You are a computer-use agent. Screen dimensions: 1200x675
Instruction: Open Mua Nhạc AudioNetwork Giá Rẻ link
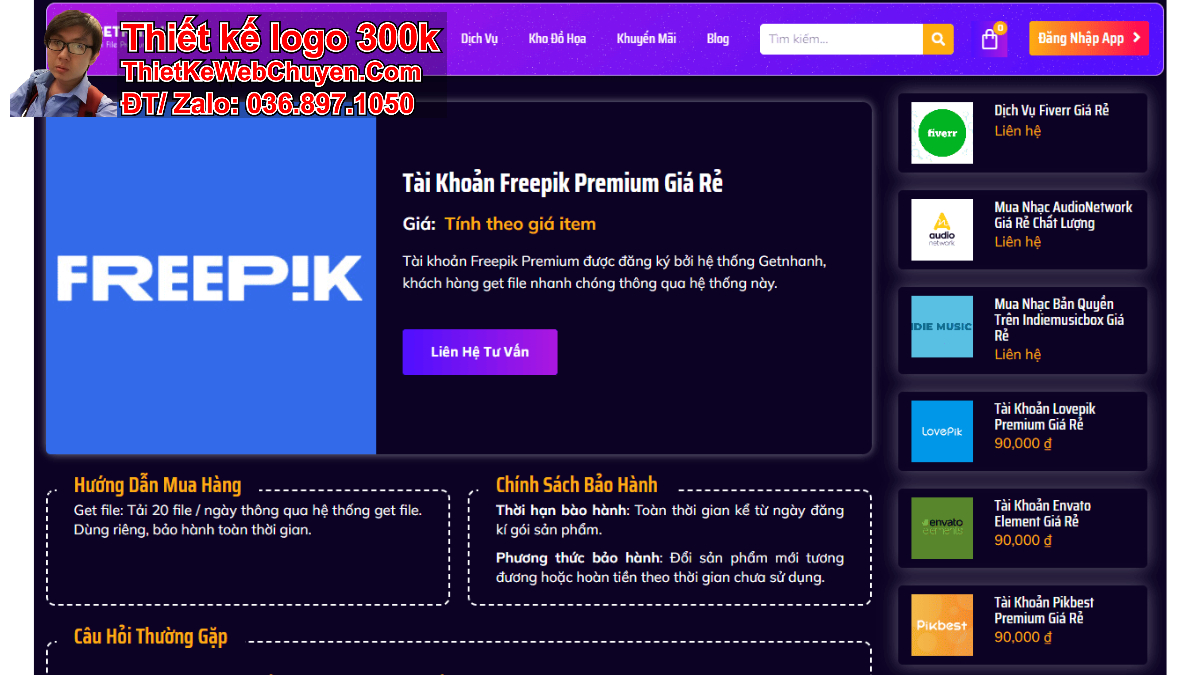tap(1063, 215)
